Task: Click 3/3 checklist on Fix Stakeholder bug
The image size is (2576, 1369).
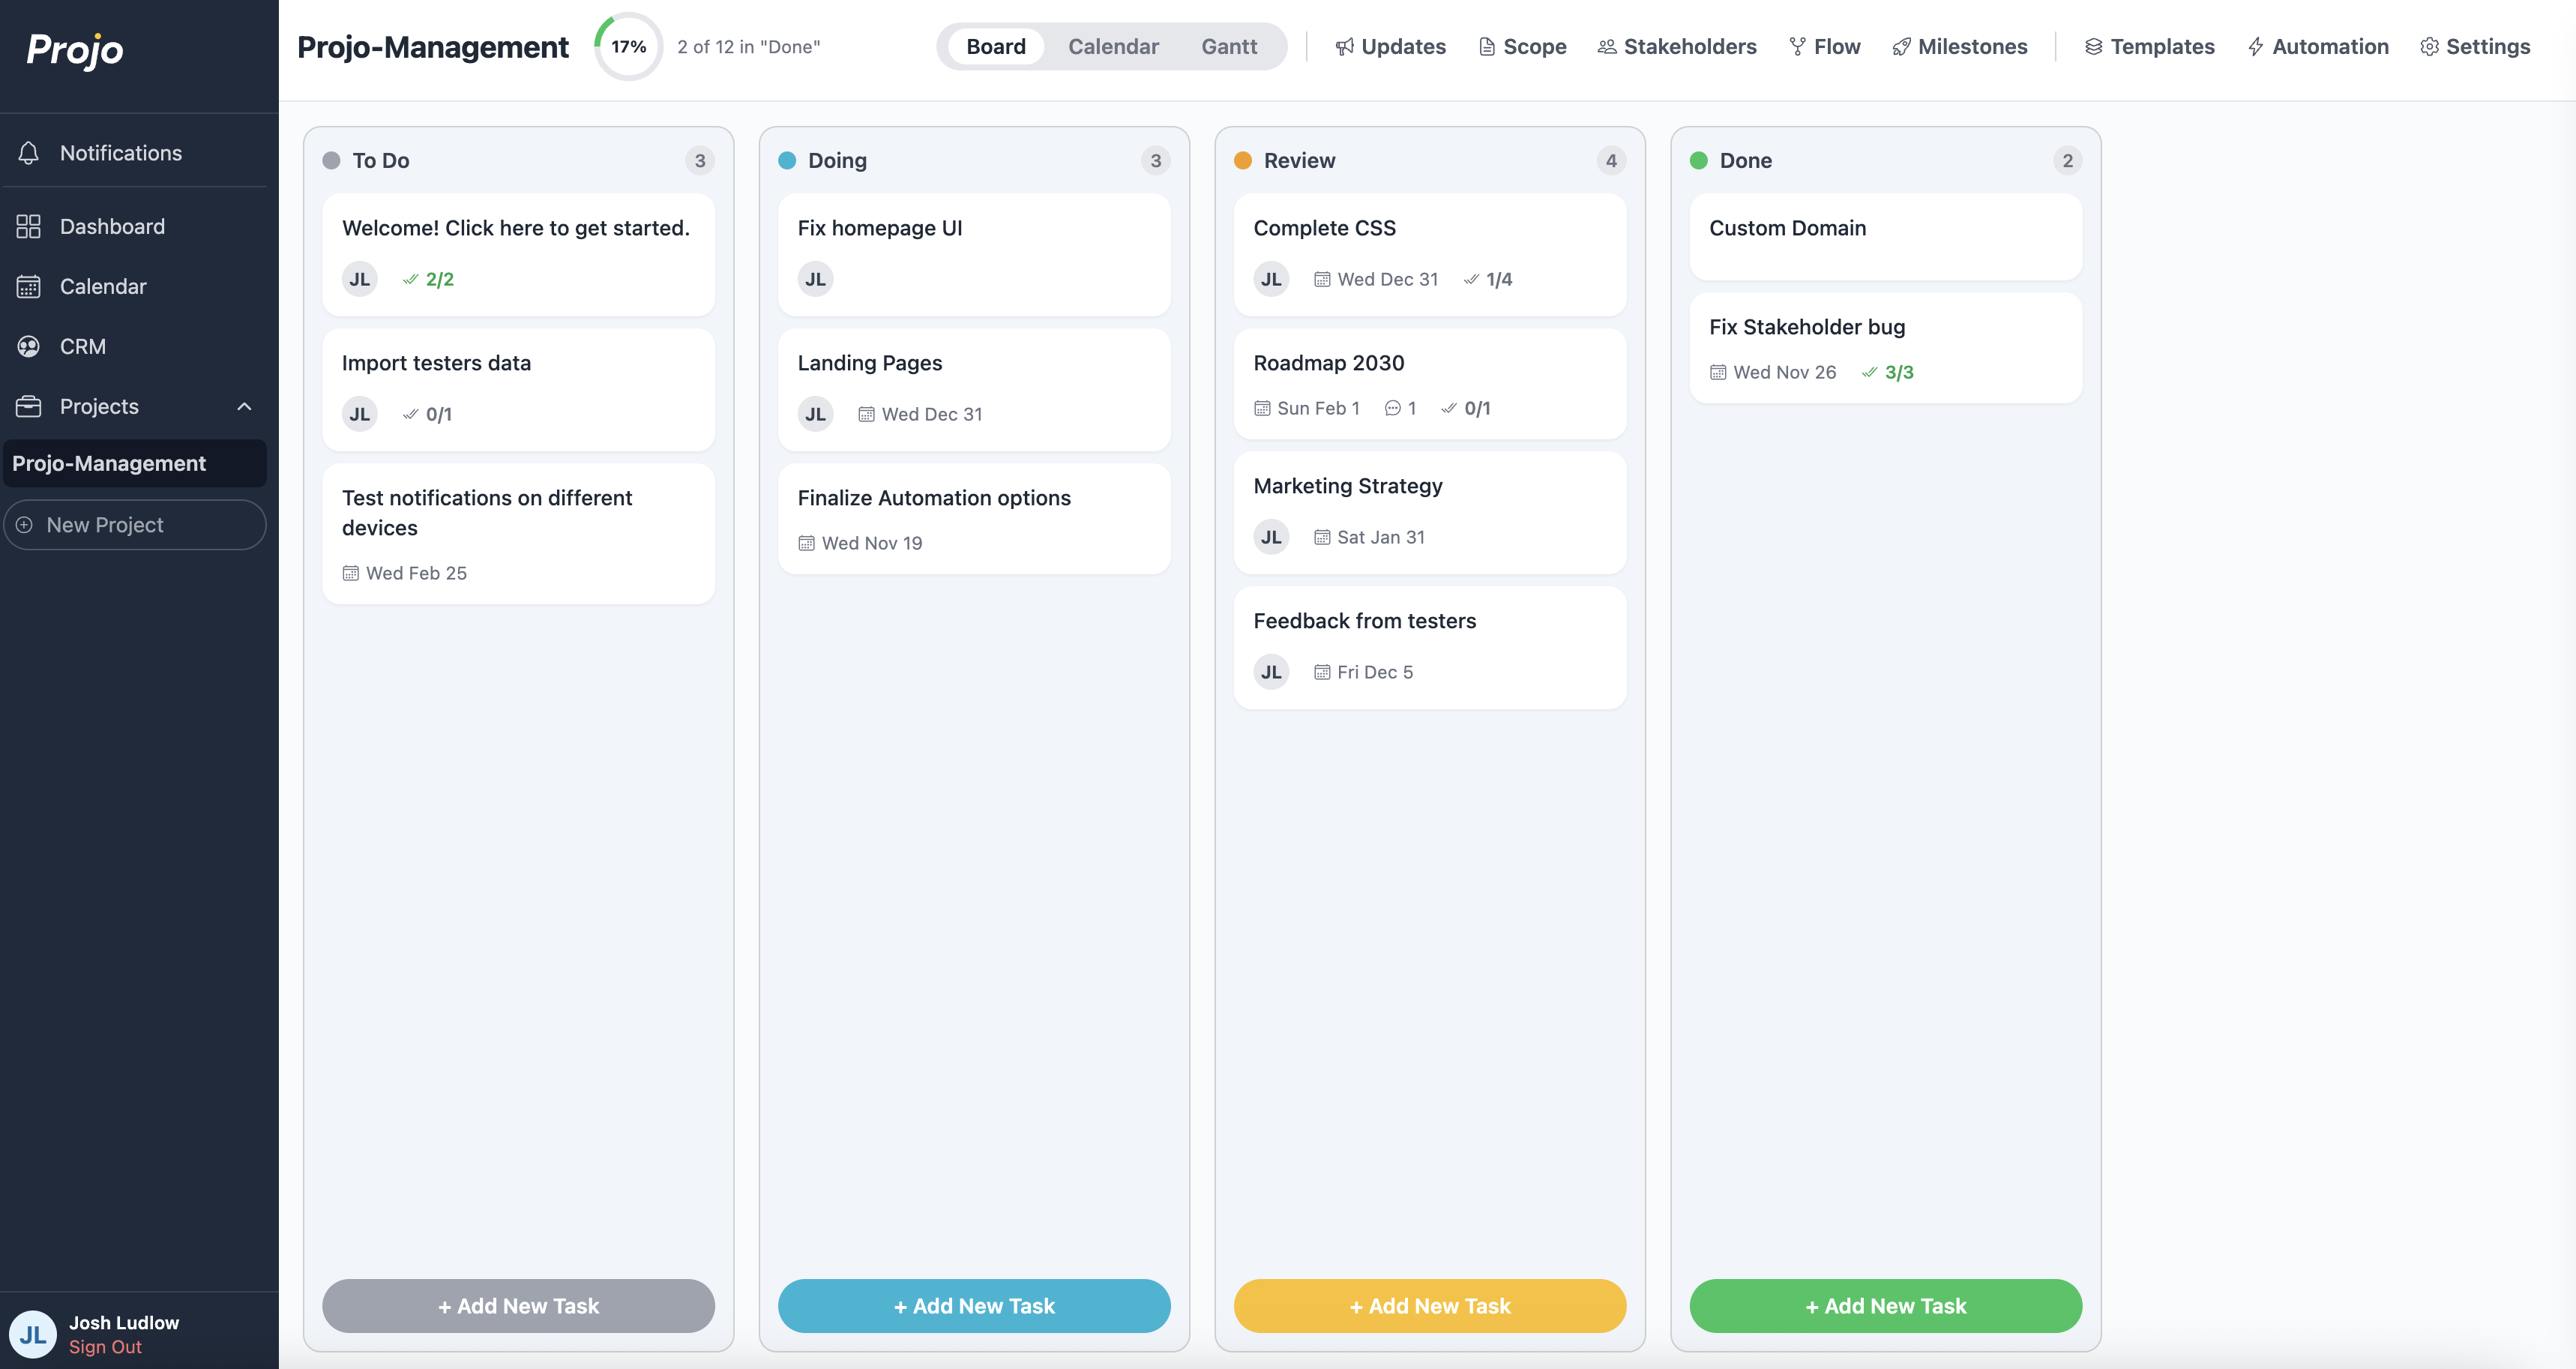Action: click(1888, 372)
